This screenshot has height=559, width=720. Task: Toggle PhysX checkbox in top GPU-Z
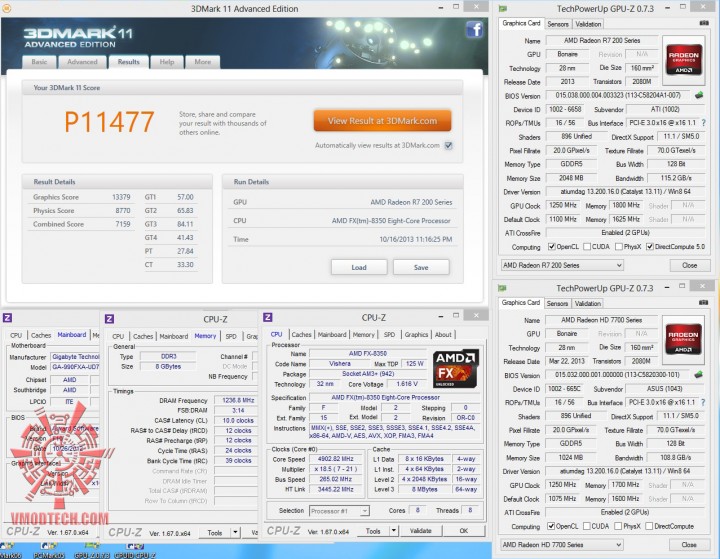(619, 247)
